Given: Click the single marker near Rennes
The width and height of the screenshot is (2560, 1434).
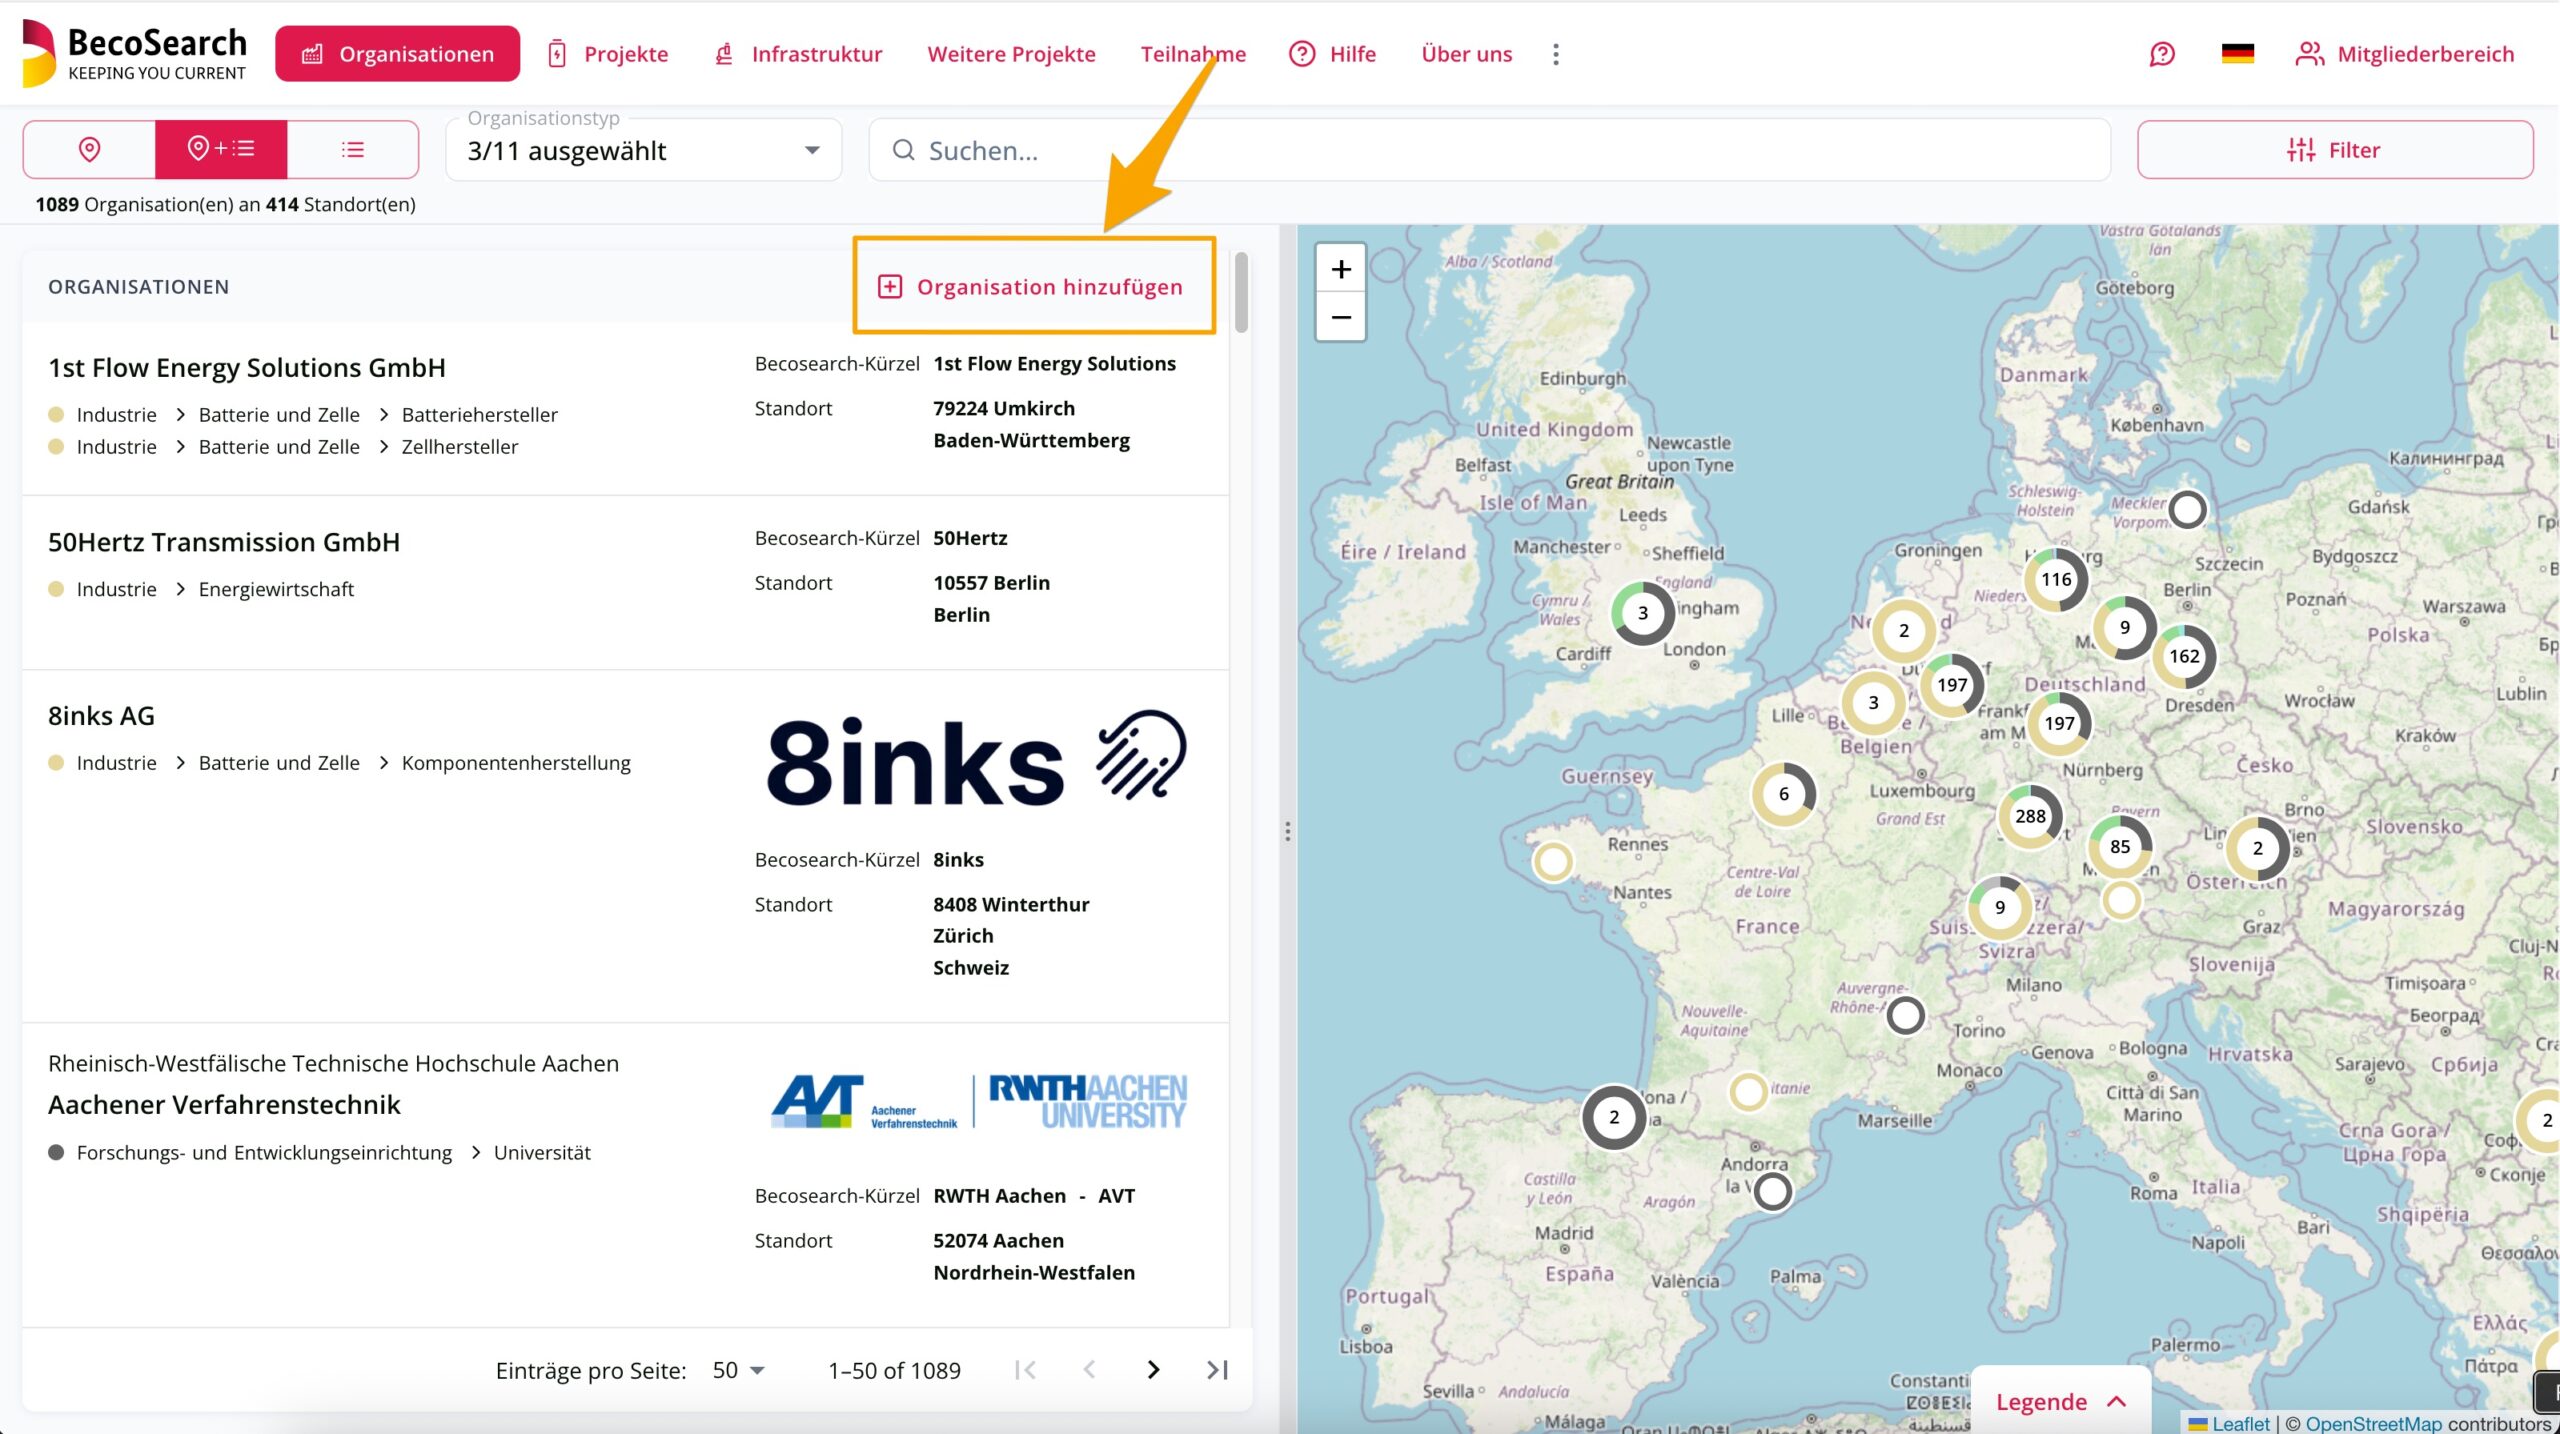Looking at the screenshot, I should pyautogui.click(x=1553, y=861).
